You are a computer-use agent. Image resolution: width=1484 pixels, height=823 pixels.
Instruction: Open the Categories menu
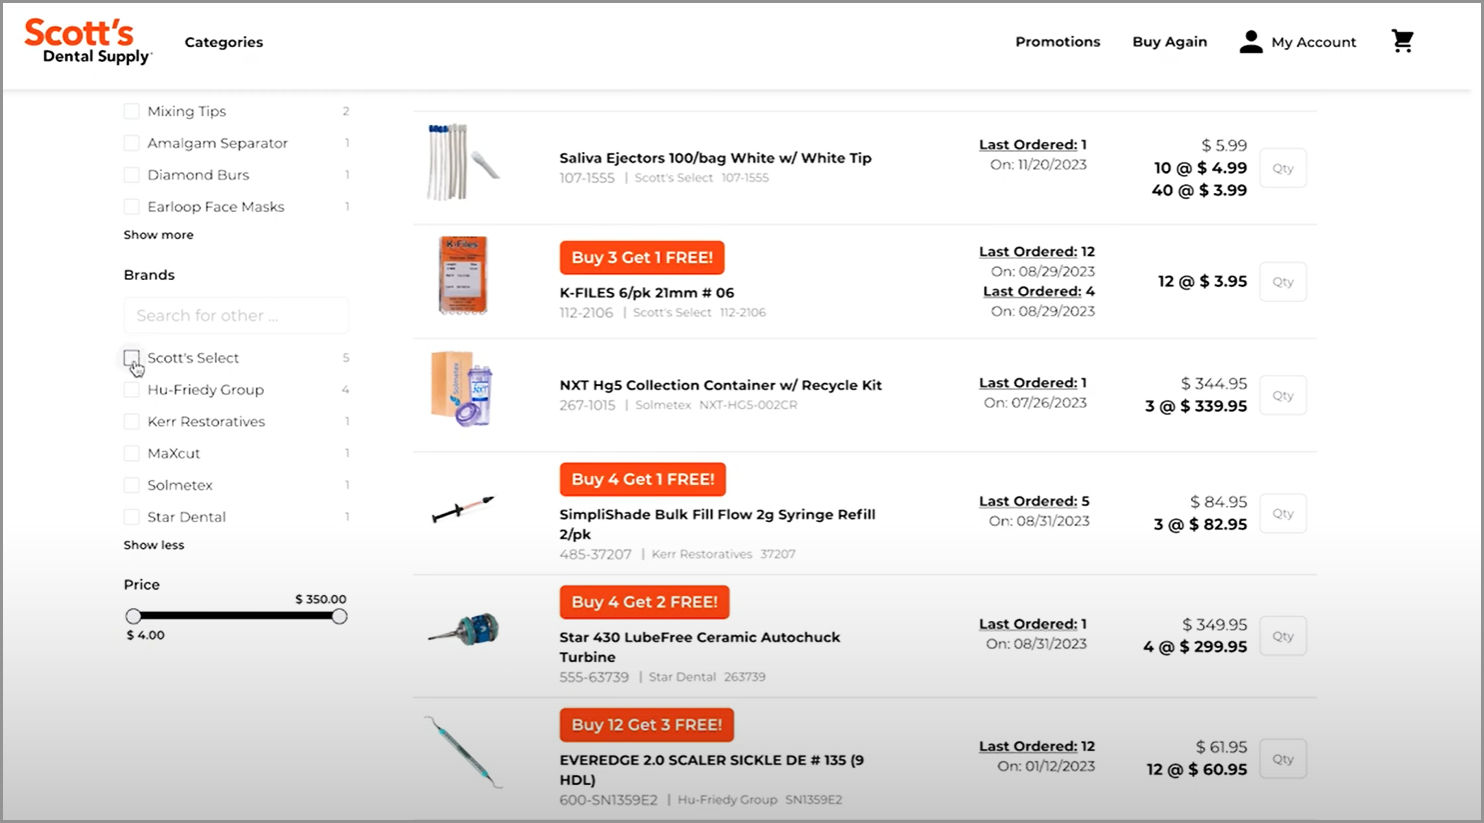tap(224, 42)
